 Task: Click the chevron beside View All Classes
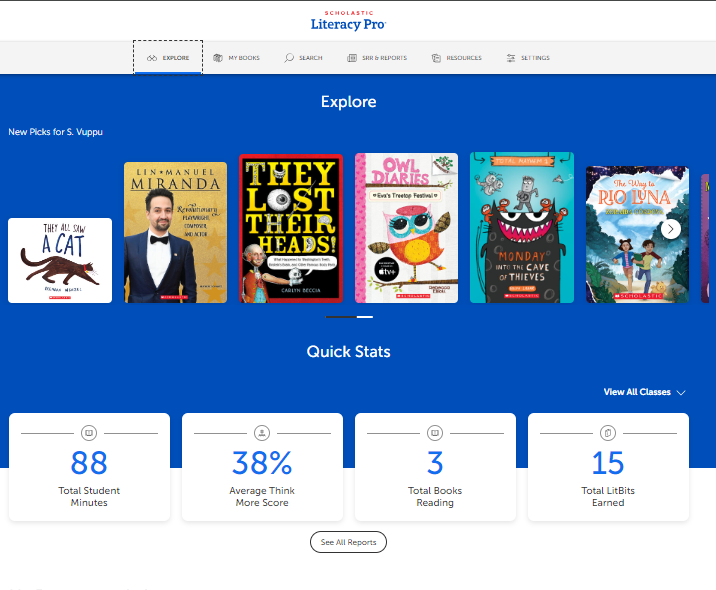point(681,393)
